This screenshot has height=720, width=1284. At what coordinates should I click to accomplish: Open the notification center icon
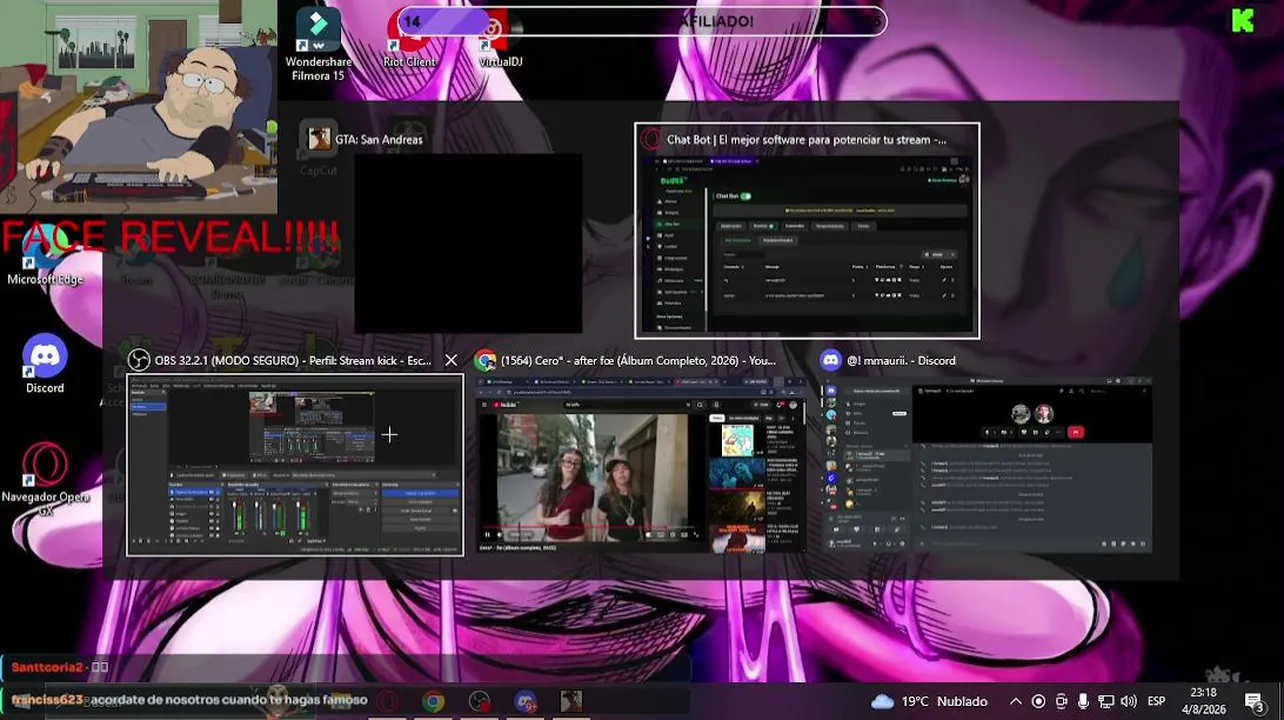1255,701
